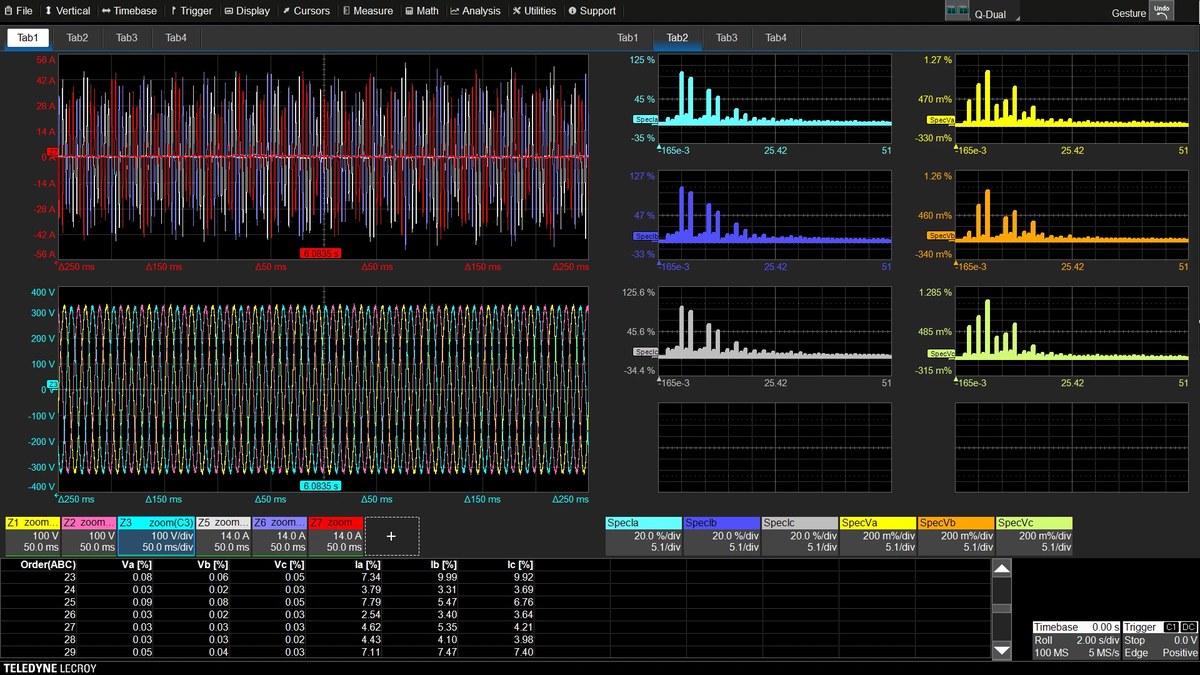Open the Support menu
This screenshot has height=675, width=1200.
coord(592,11)
